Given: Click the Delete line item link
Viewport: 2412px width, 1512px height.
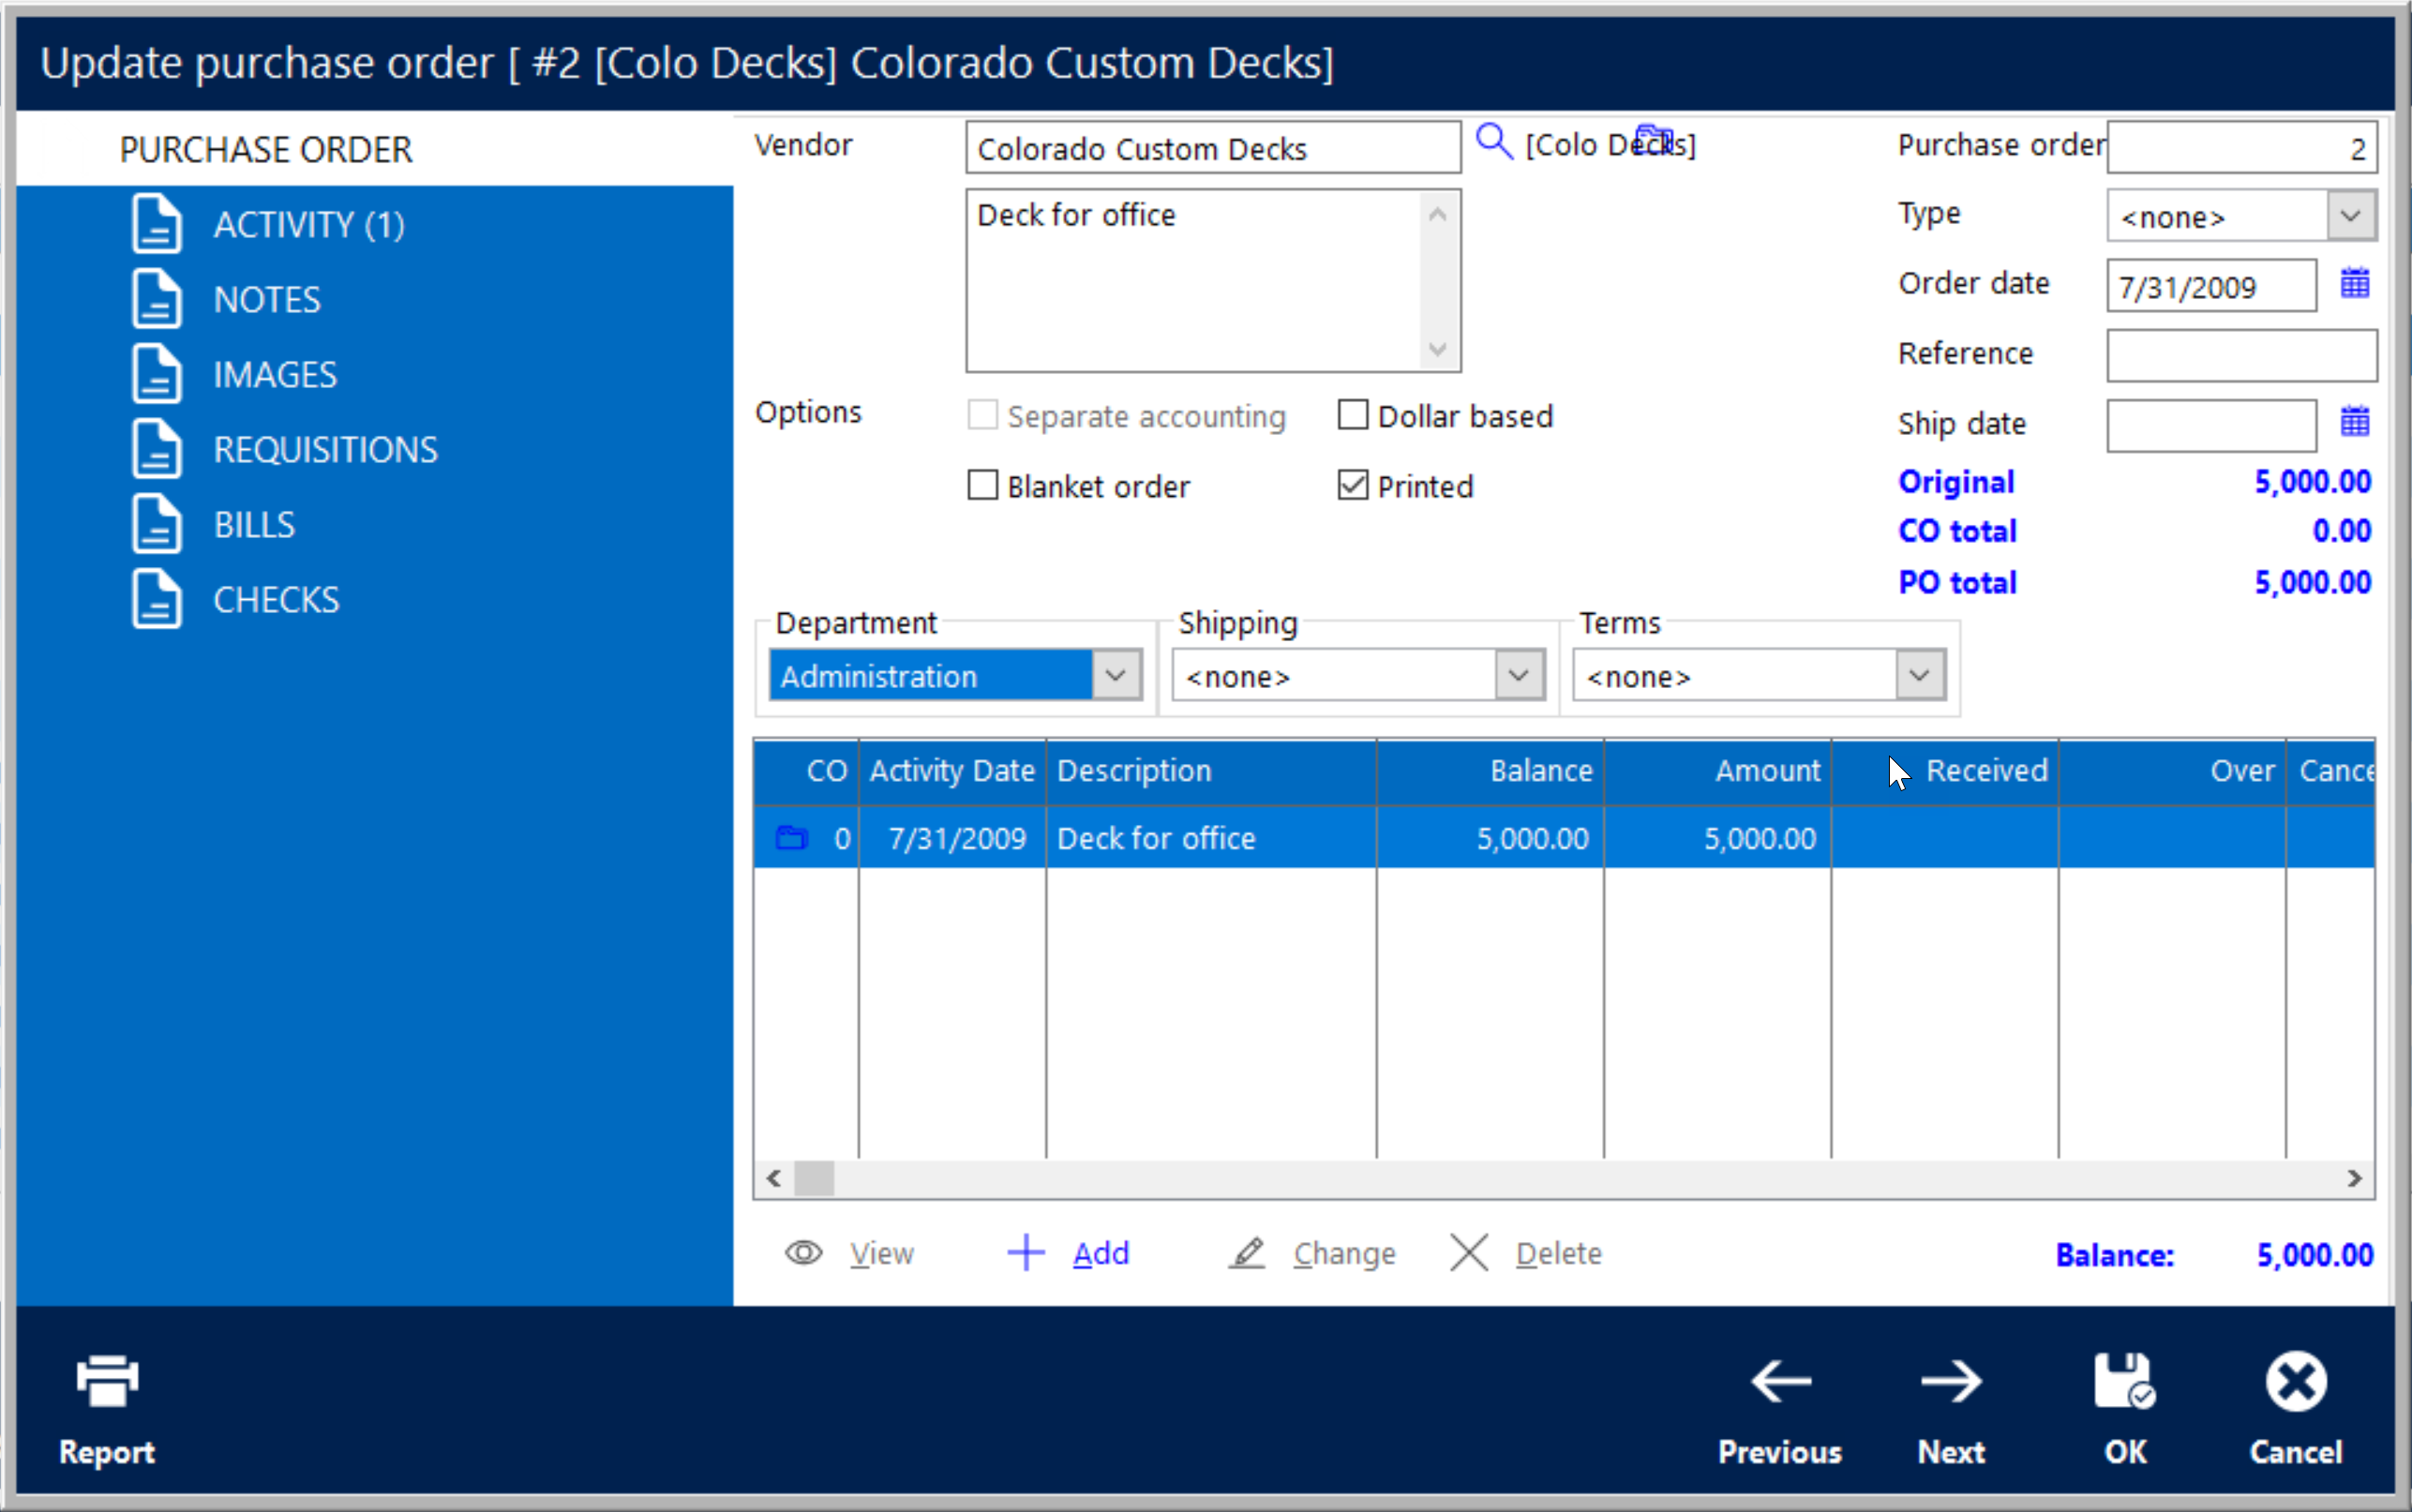Looking at the screenshot, I should (x=1557, y=1253).
